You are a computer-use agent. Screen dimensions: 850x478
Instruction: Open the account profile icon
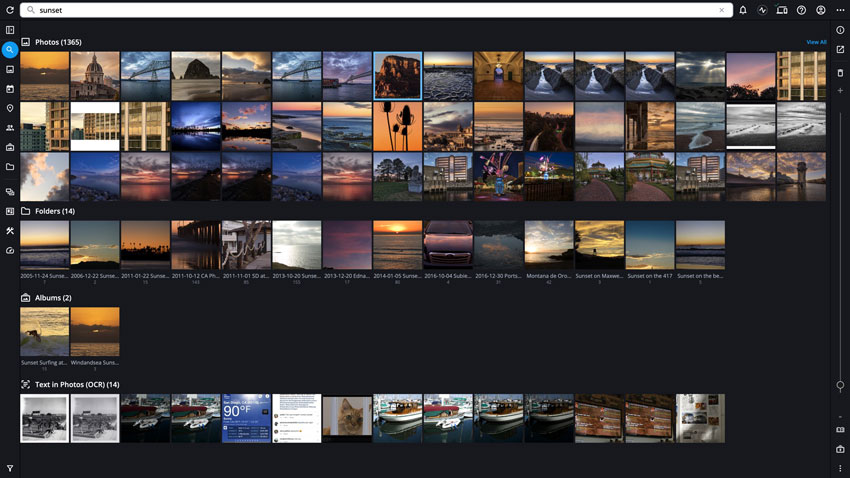point(821,10)
